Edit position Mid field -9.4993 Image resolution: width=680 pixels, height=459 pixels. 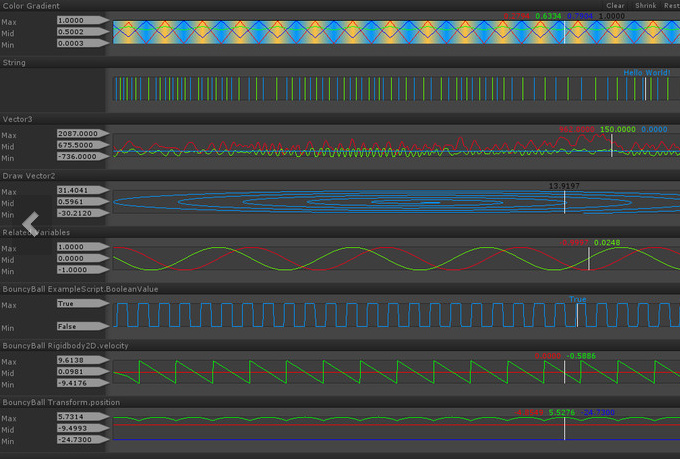[82, 428]
